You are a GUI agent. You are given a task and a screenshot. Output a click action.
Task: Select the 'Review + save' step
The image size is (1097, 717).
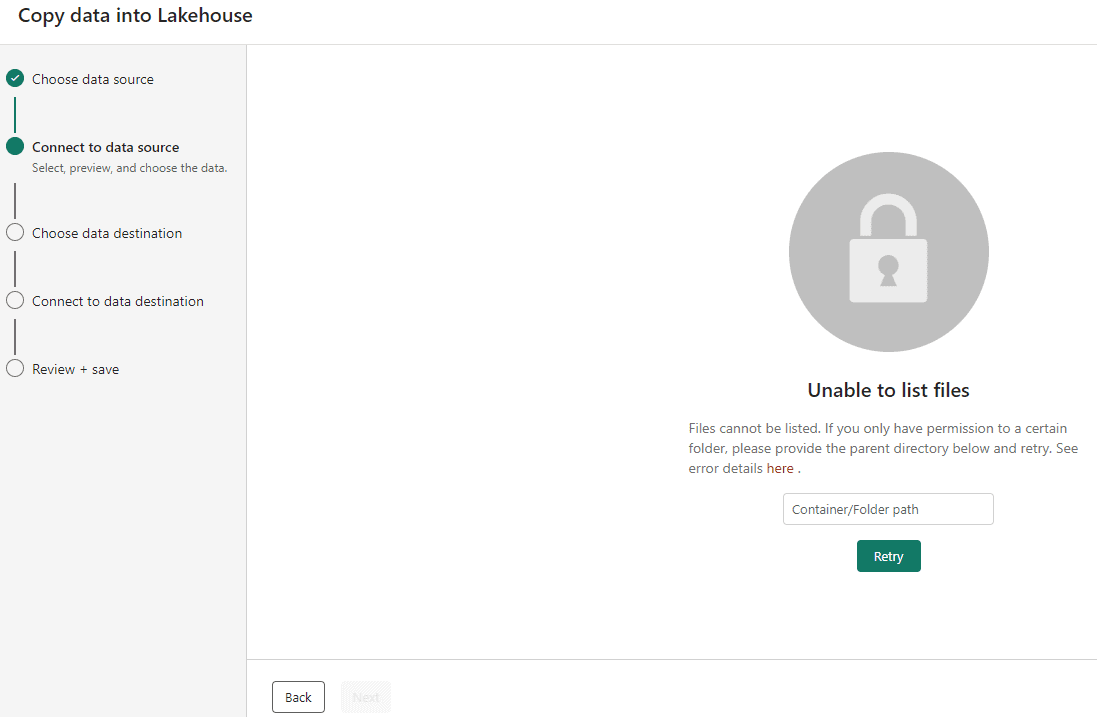pos(76,369)
